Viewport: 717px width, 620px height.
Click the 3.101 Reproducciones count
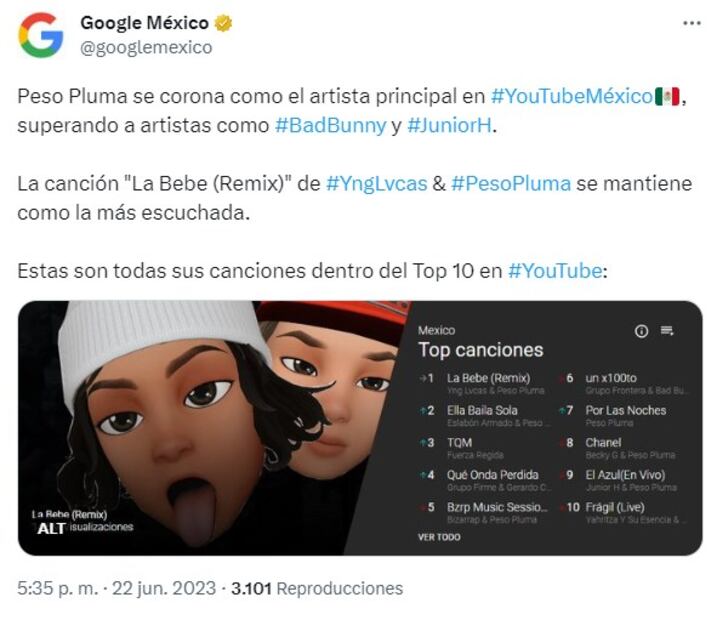coord(317,588)
